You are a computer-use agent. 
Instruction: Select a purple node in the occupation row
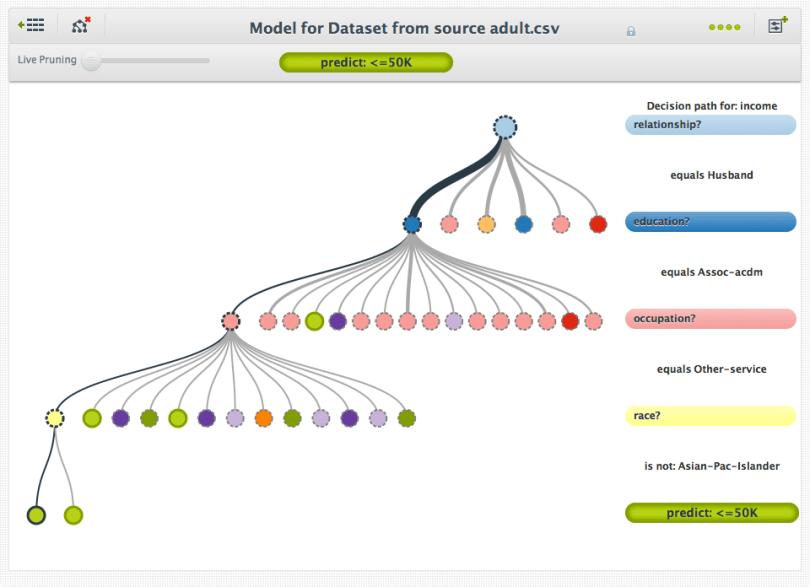337,321
